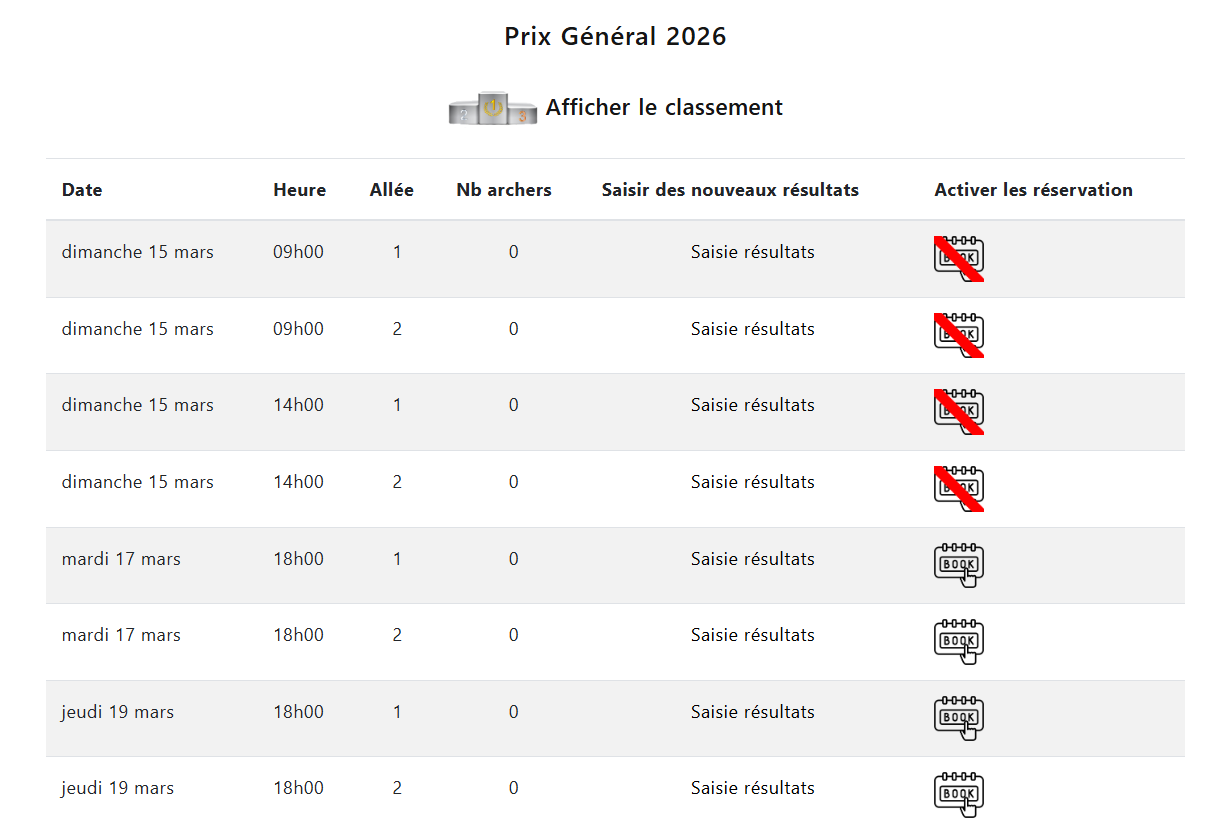Disable reservations for dimanche 15 mars 09h00 allée 1
The width and height of the screenshot is (1210, 831).
click(x=957, y=257)
